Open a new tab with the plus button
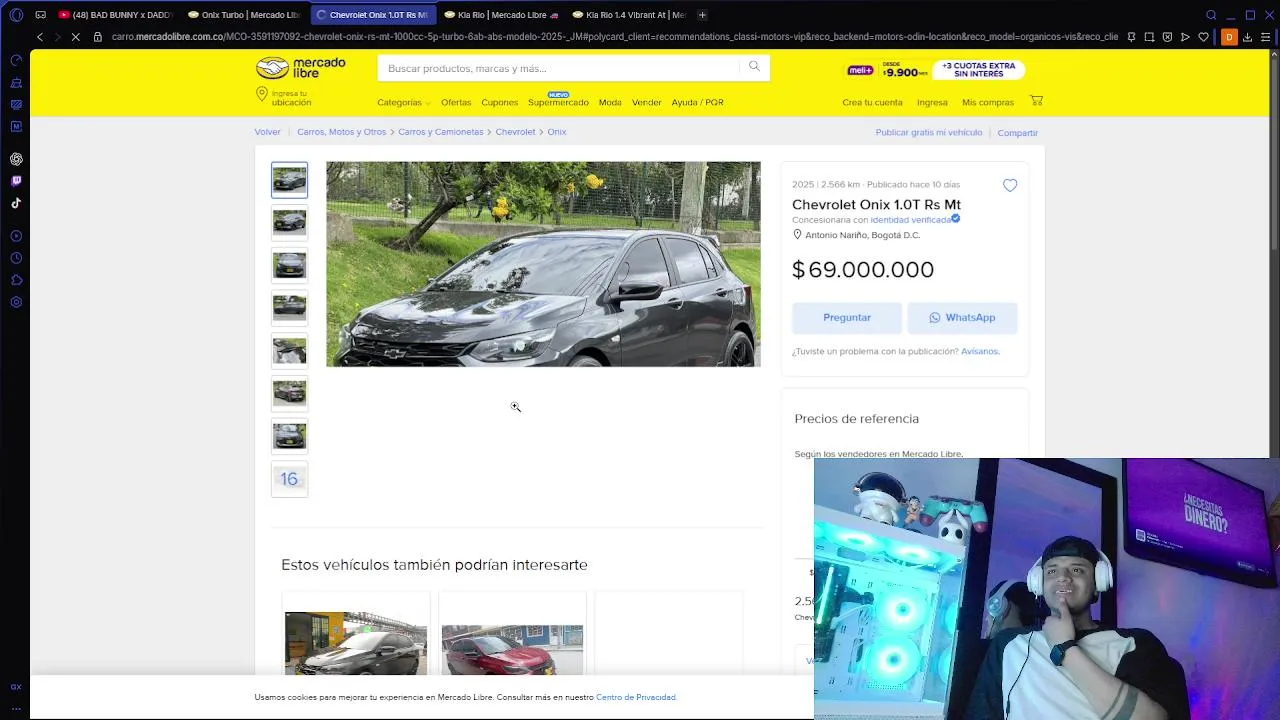1280x720 pixels. [x=702, y=15]
